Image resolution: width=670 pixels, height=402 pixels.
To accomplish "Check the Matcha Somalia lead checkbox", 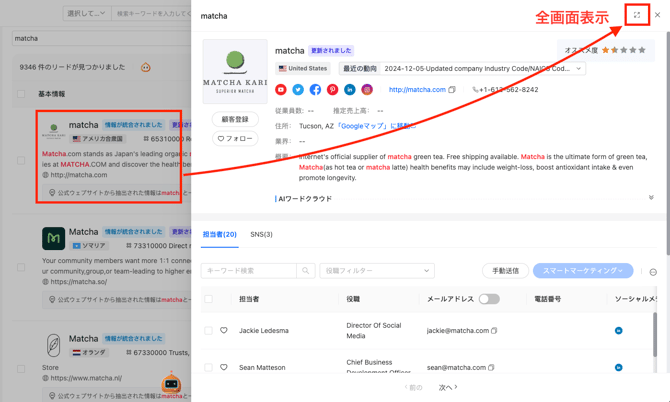I will pyautogui.click(x=21, y=267).
